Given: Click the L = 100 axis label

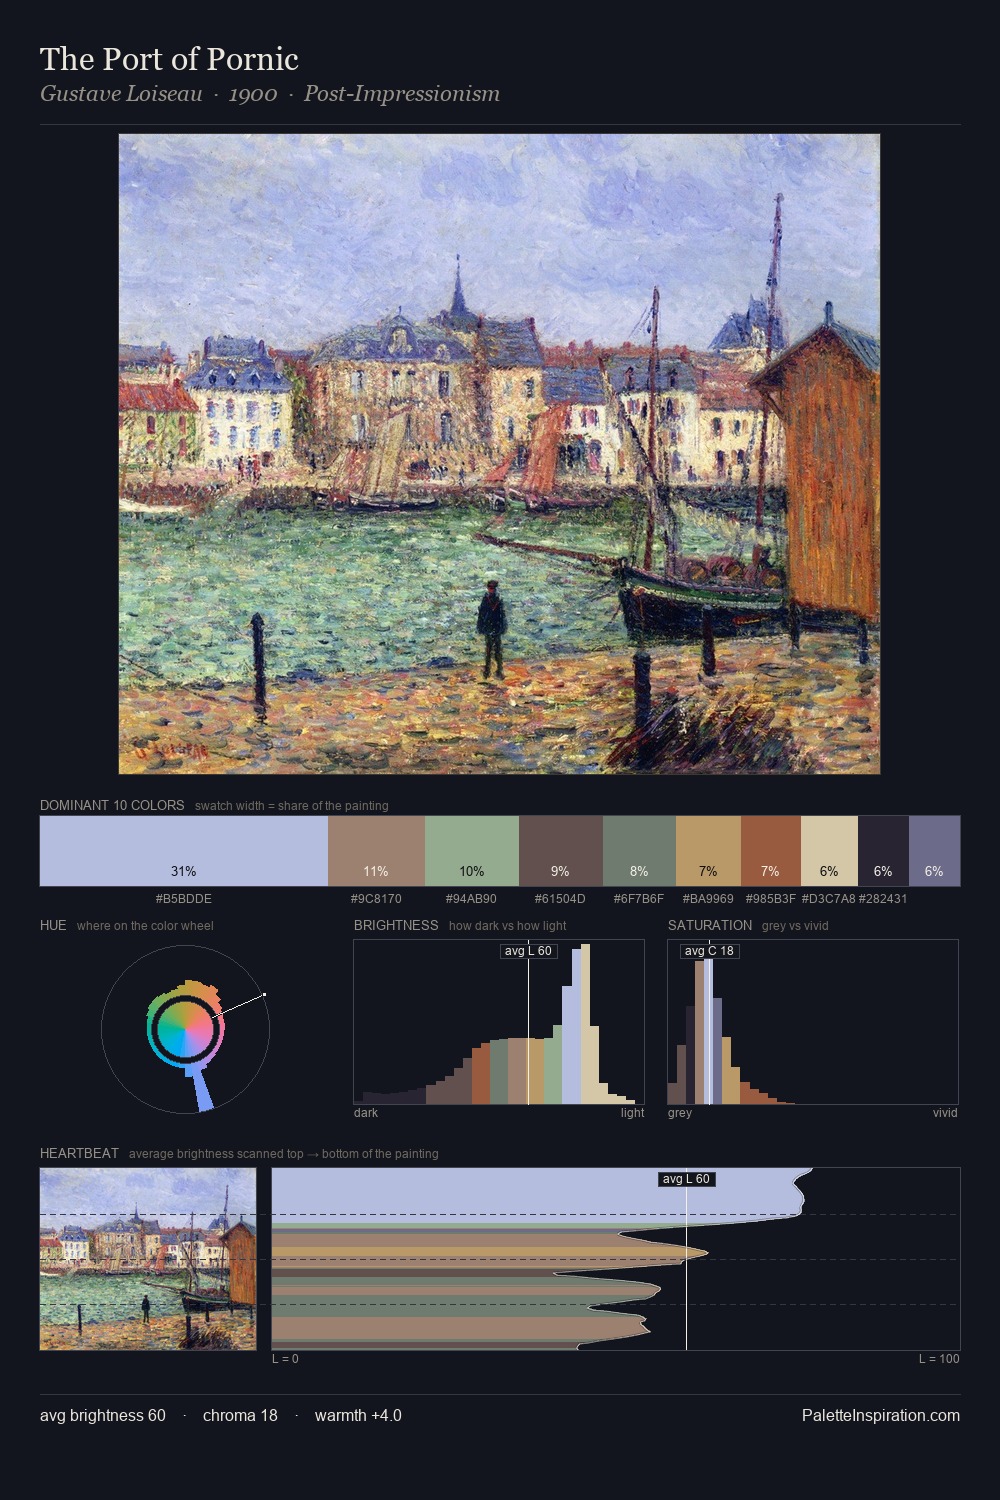Looking at the screenshot, I should pyautogui.click(x=939, y=1359).
